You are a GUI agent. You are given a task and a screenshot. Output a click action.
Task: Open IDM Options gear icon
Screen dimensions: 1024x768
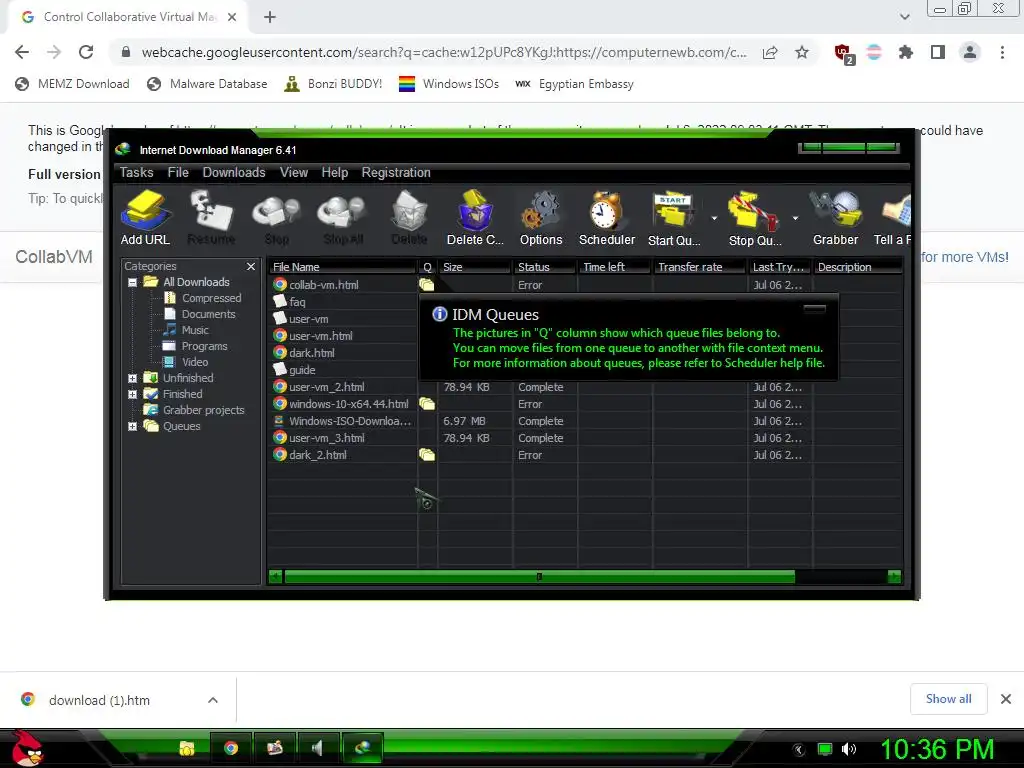click(541, 218)
